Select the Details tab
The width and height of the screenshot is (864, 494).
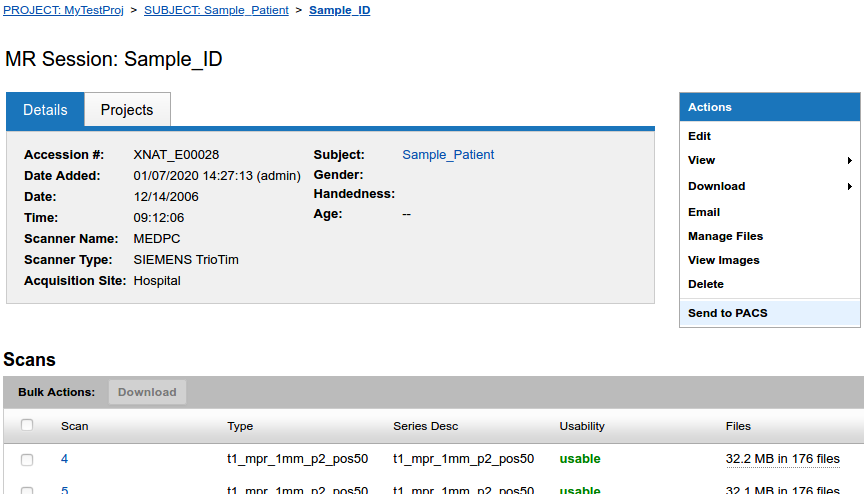(x=45, y=110)
